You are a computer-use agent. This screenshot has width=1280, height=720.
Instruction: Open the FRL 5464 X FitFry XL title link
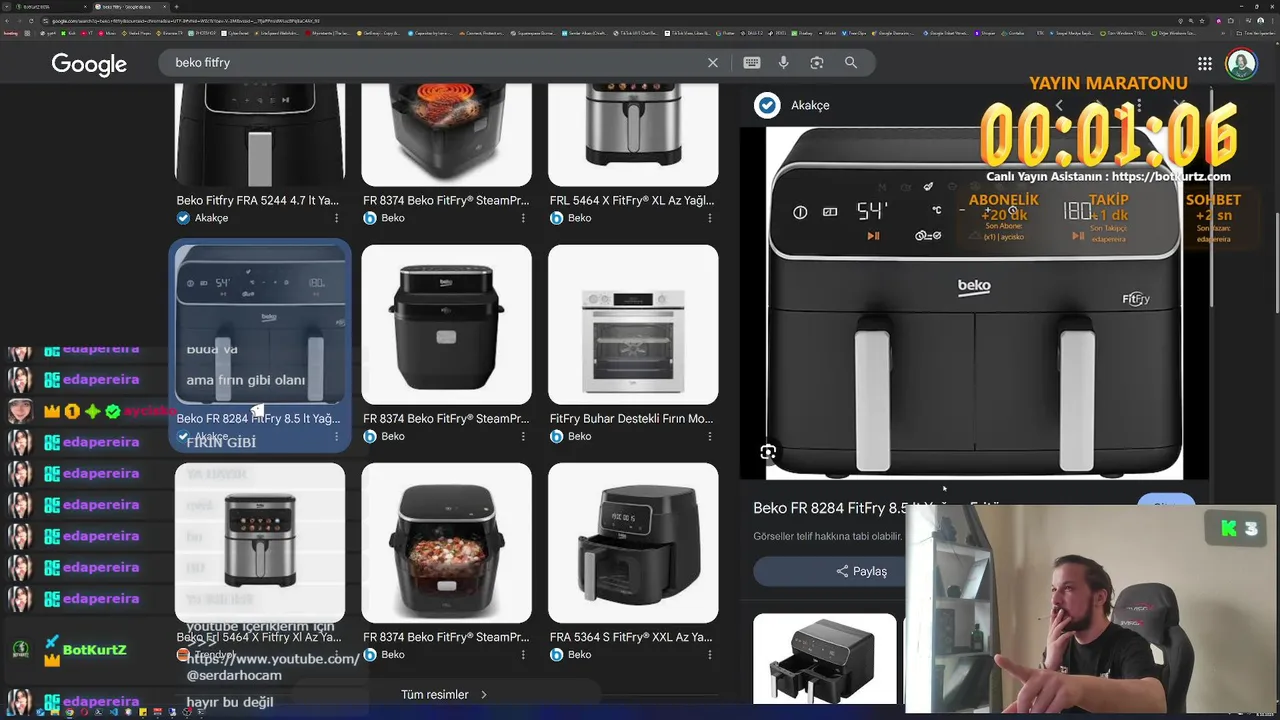[x=632, y=201]
